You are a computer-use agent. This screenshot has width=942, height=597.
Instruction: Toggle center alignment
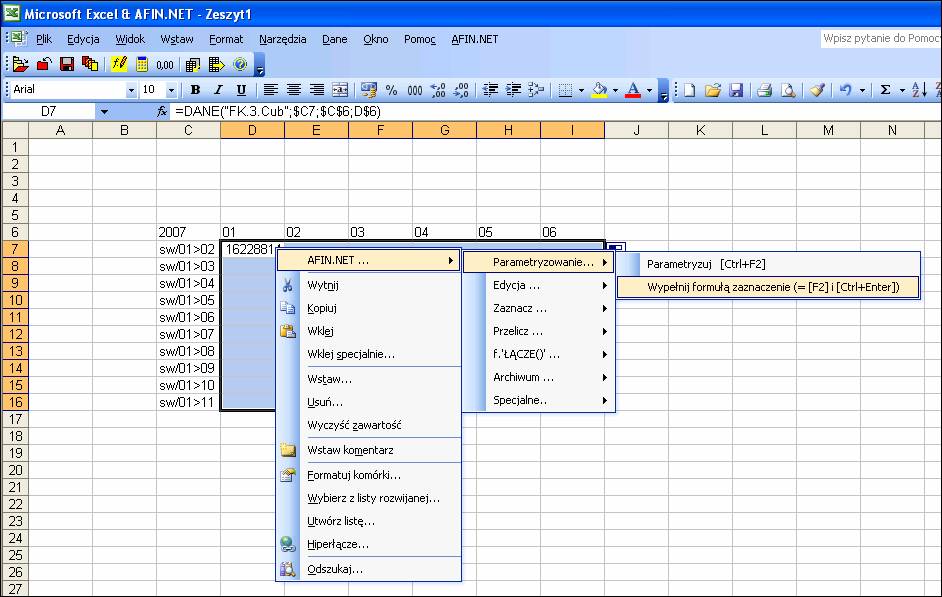point(294,90)
